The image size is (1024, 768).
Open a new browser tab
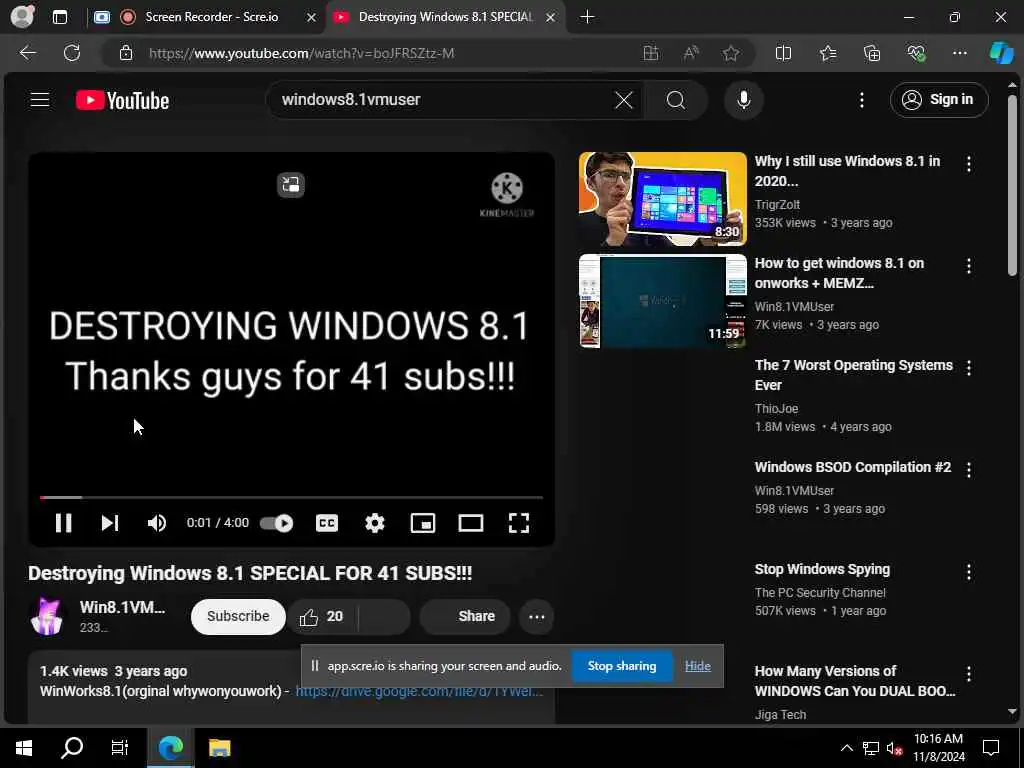[587, 17]
